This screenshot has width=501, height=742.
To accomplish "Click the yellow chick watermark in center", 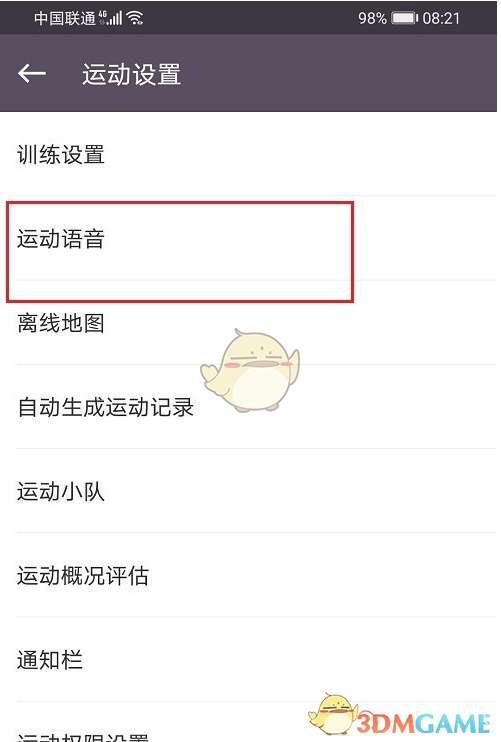I will [x=250, y=370].
